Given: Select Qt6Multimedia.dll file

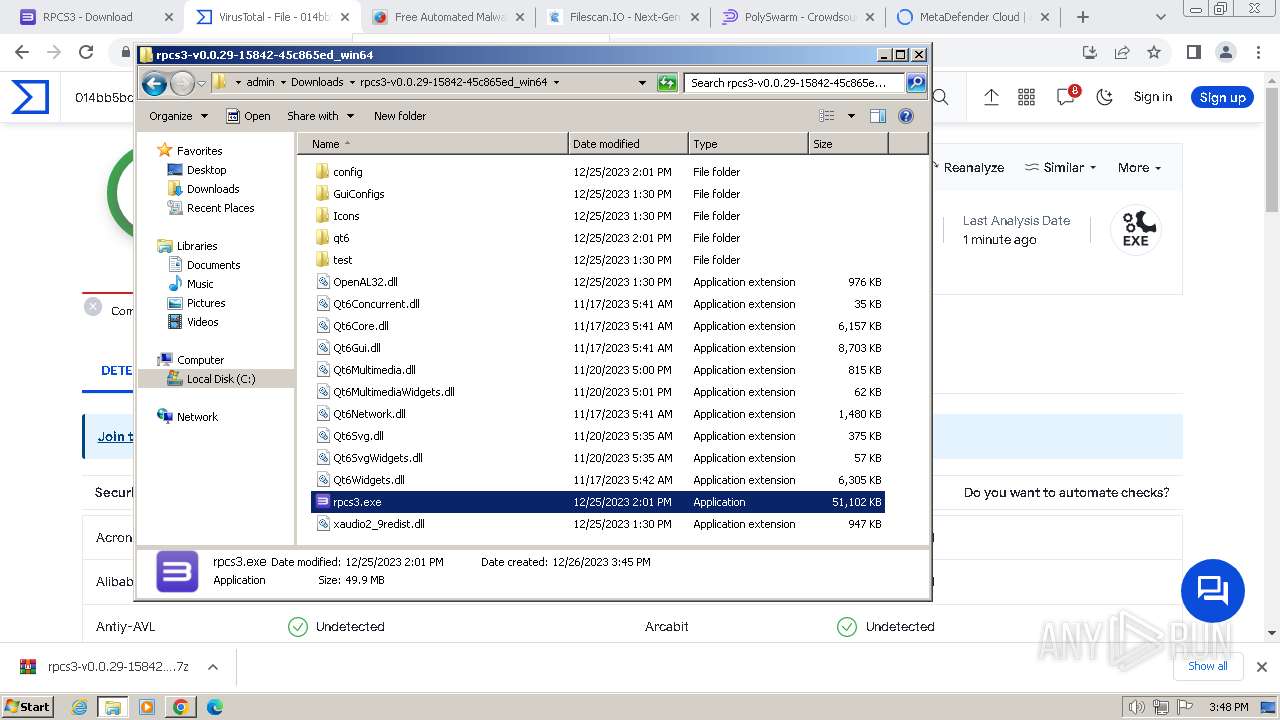Looking at the screenshot, I should point(374,370).
